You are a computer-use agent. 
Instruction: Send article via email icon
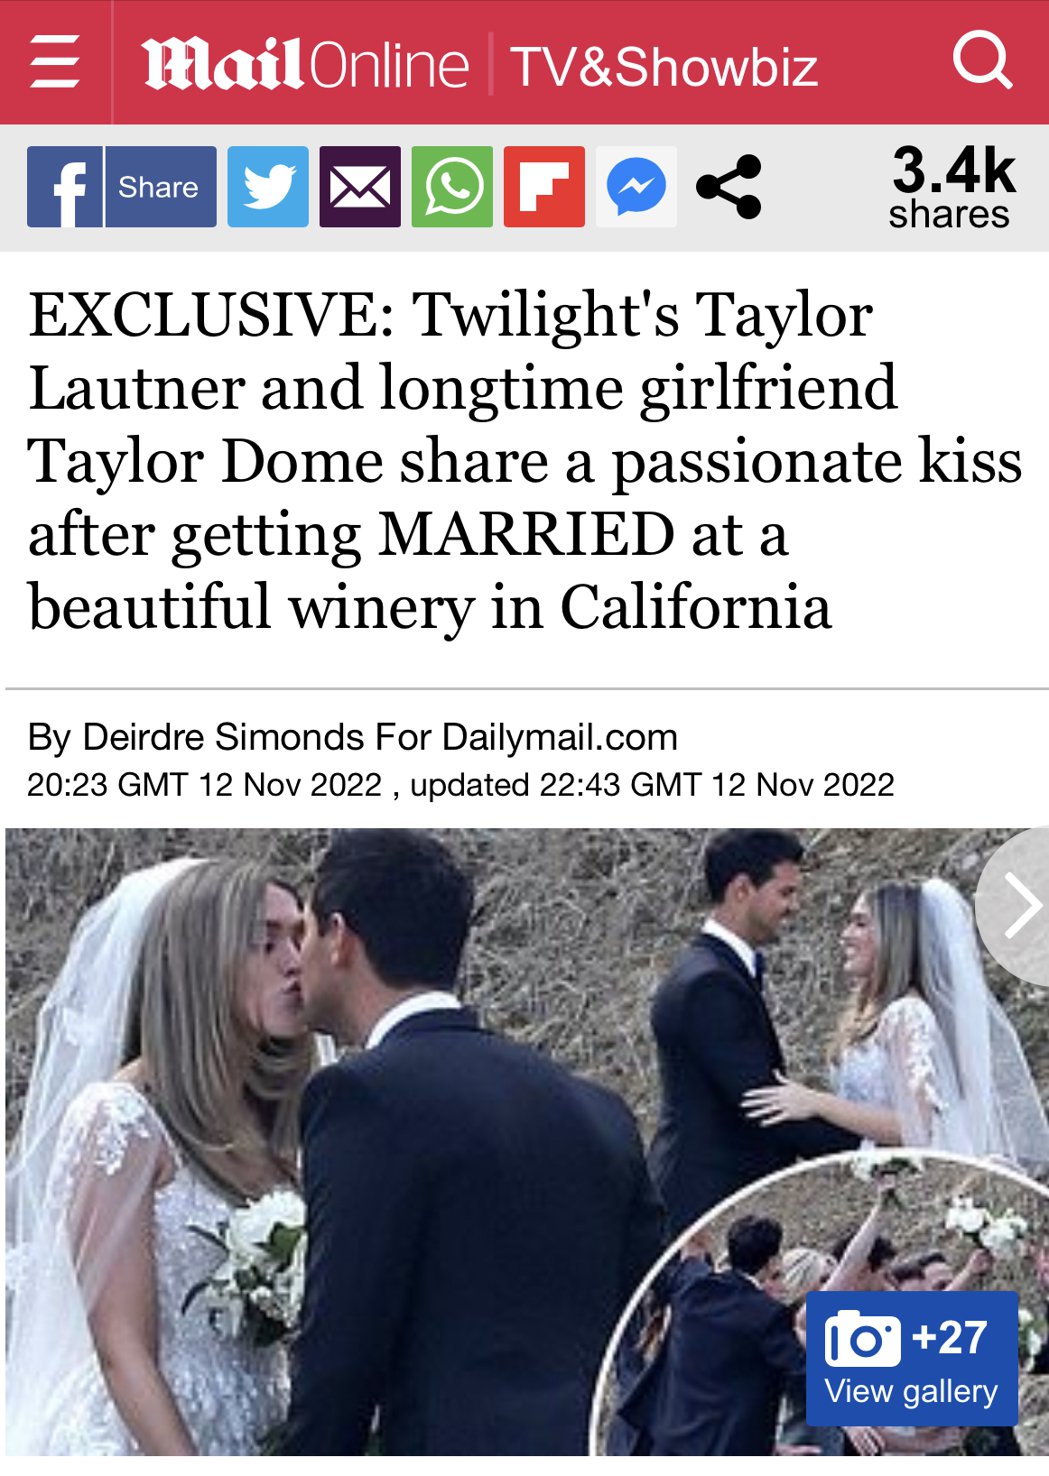[x=360, y=187]
